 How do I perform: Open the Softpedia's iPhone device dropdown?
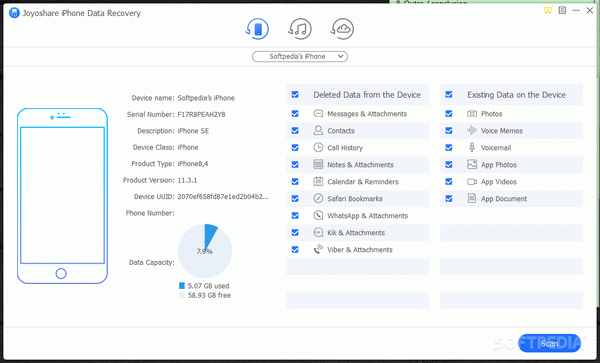pyautogui.click(x=300, y=57)
